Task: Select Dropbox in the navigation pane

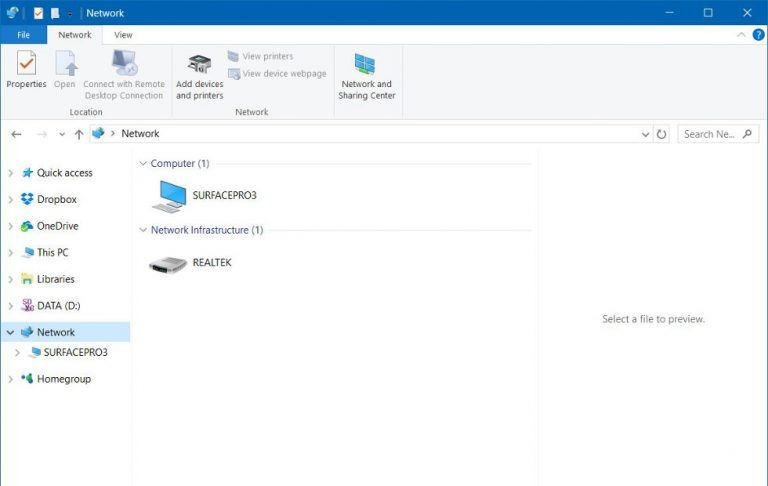Action: 57,199
